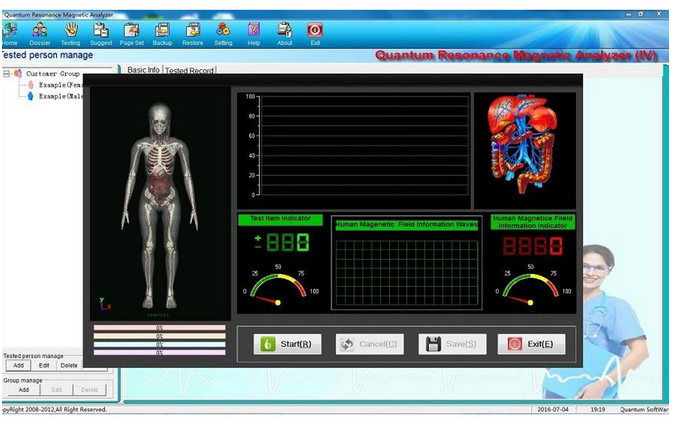Click the Backup toolbar icon

click(162, 34)
